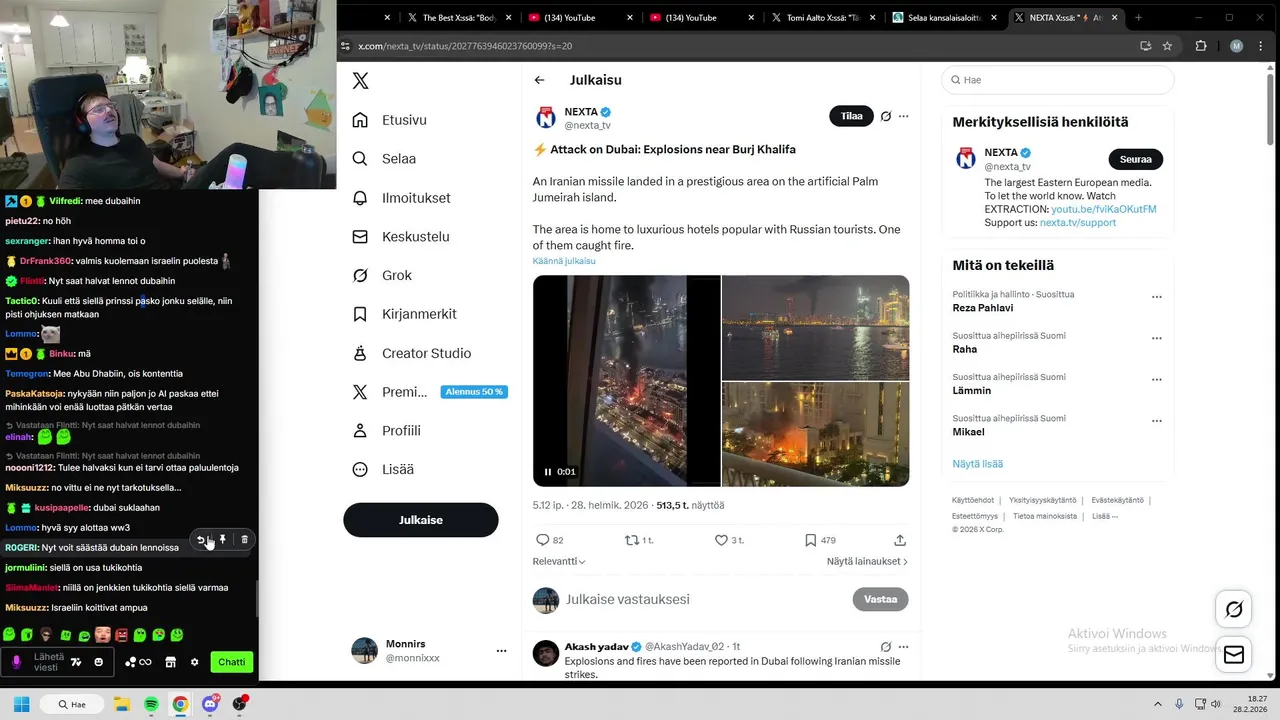The image size is (1280, 720).
Task: Open Relevantti sort dropdown
Action: click(559, 562)
